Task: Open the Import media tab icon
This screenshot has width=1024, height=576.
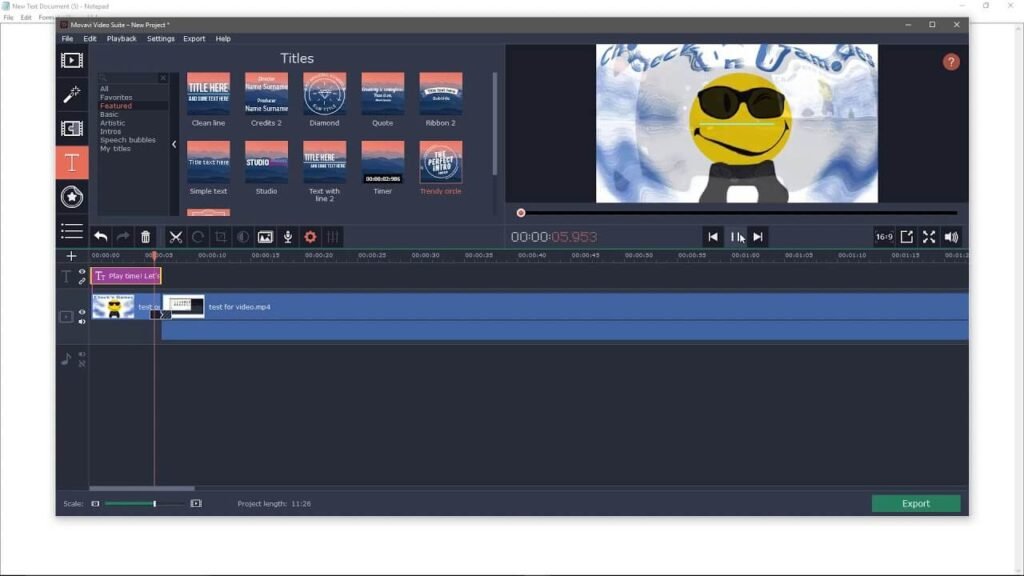Action: click(x=71, y=61)
